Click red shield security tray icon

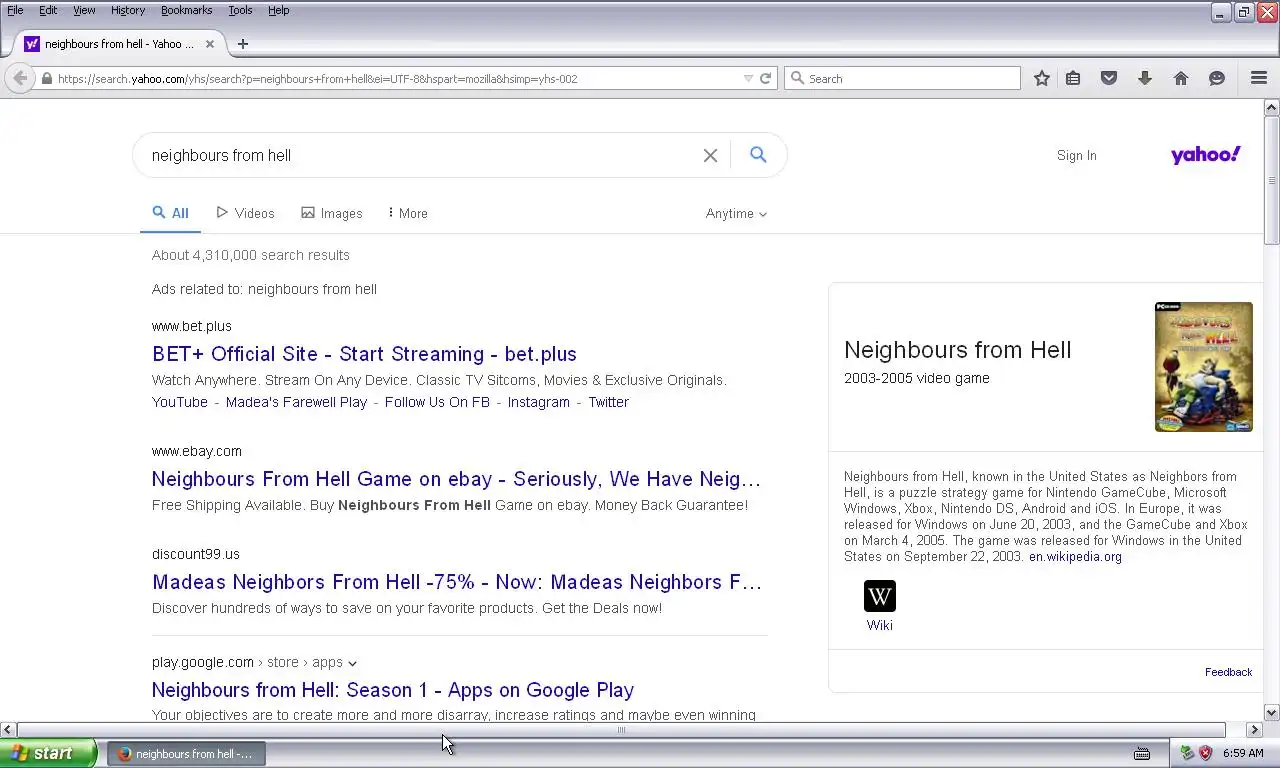tap(1205, 753)
